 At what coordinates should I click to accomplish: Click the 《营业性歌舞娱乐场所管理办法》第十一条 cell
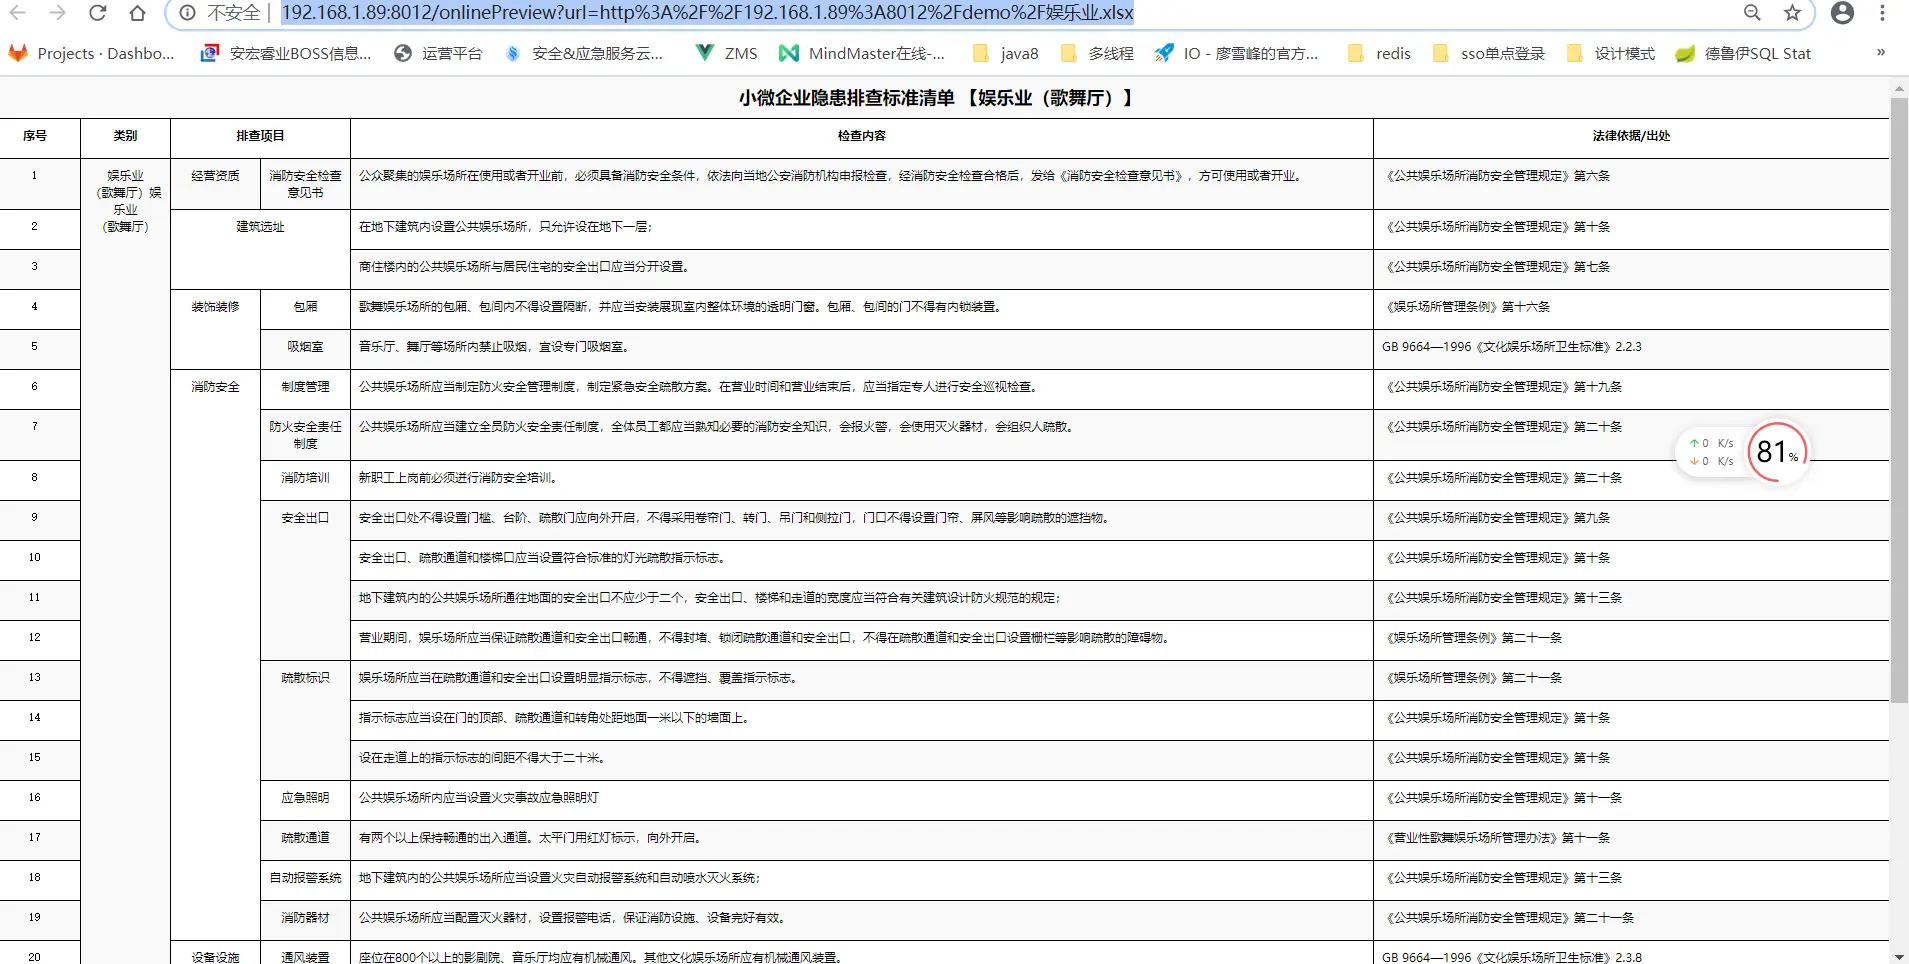click(1631, 838)
